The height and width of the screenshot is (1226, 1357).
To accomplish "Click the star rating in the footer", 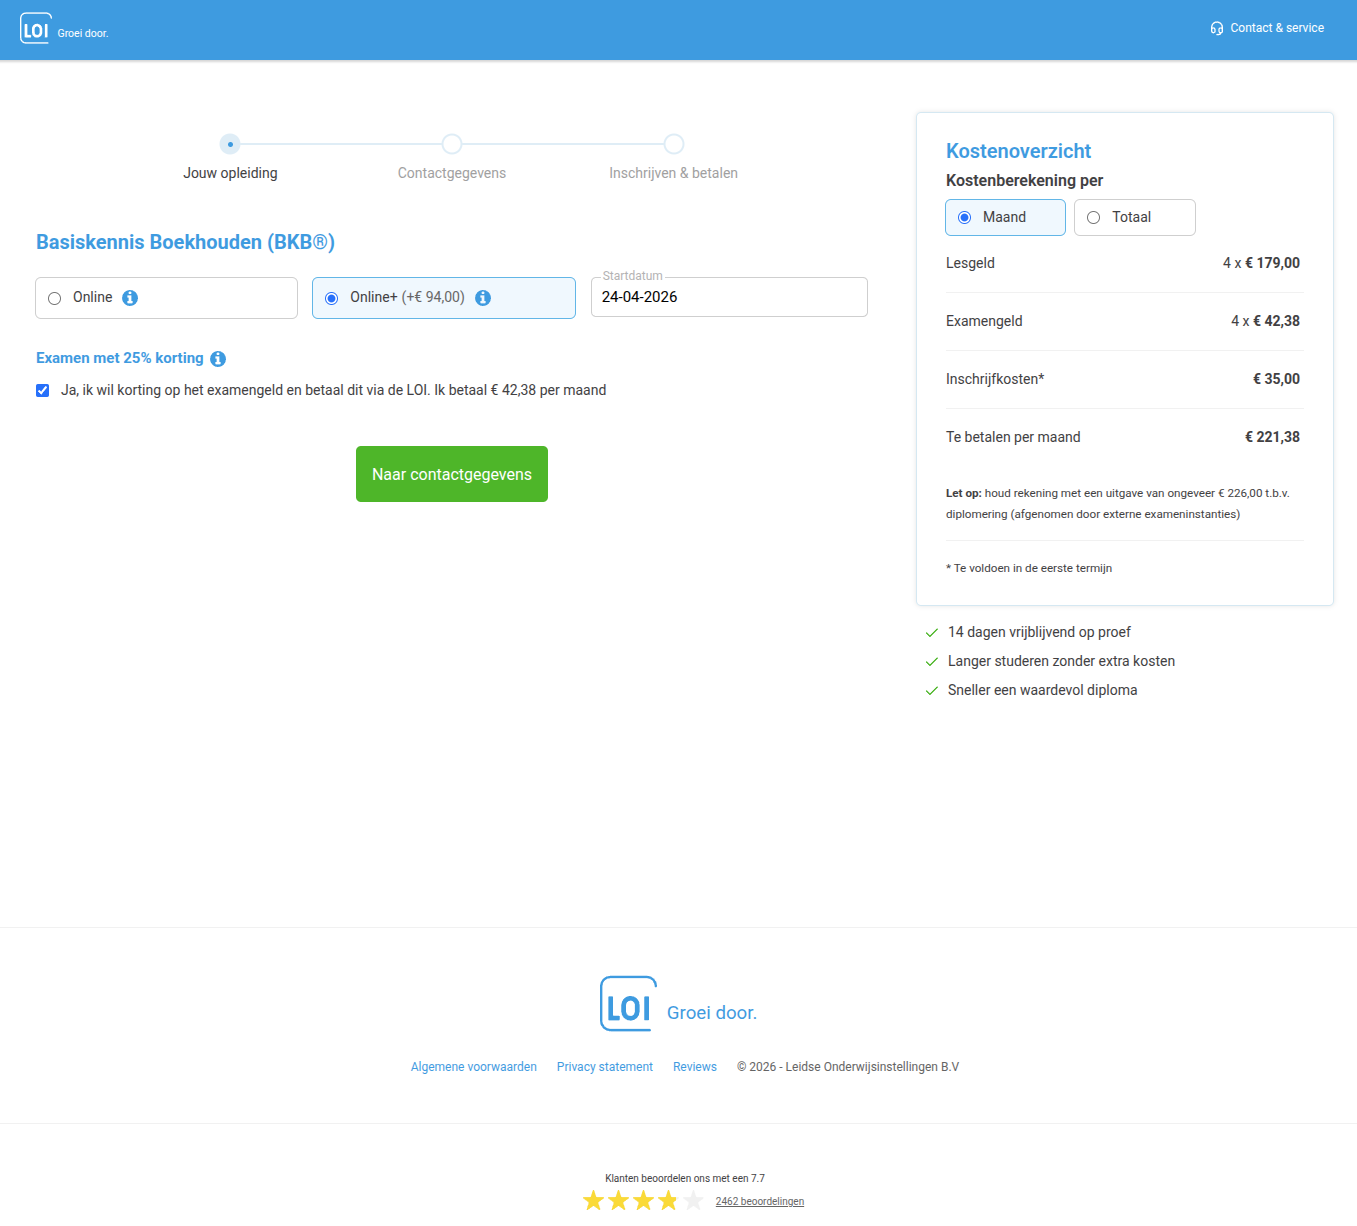I will (x=643, y=1200).
